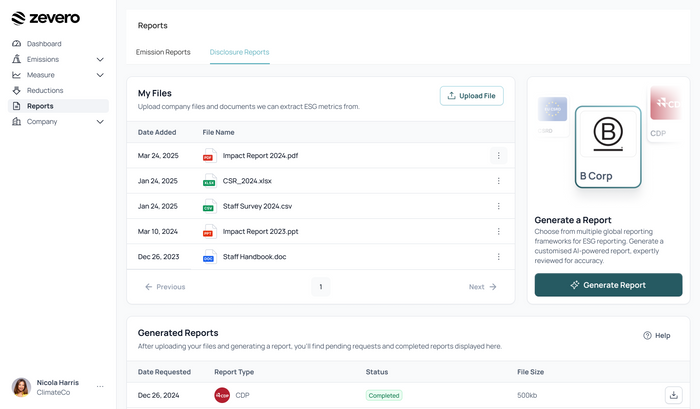Expand the Measure sidebar section
Viewport: 700px width, 409px height.
100,75
